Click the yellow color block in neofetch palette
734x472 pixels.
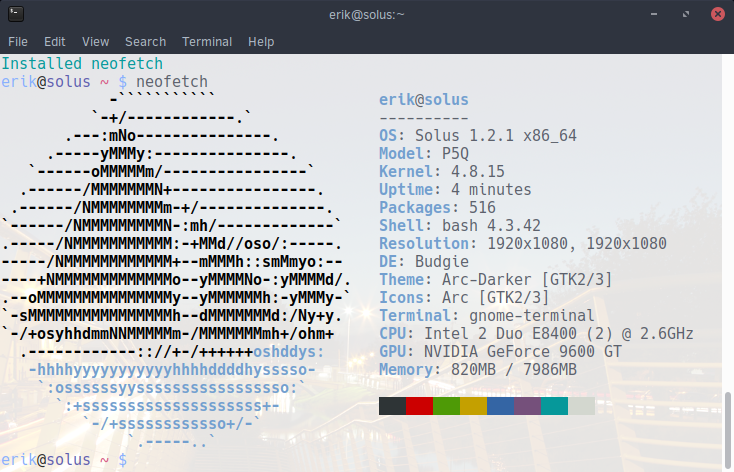(x=473, y=406)
